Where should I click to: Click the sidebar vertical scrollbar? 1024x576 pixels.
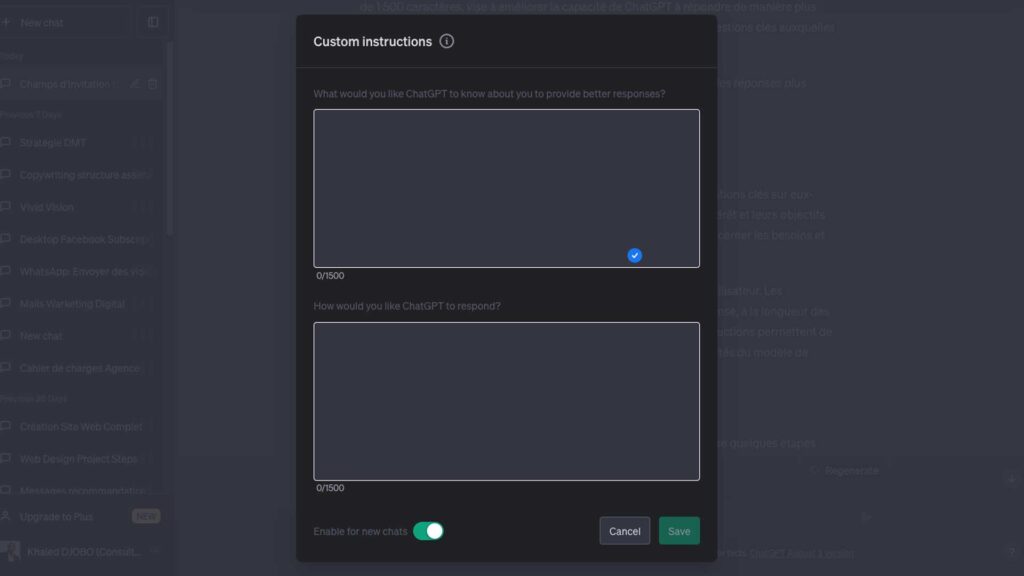169,138
